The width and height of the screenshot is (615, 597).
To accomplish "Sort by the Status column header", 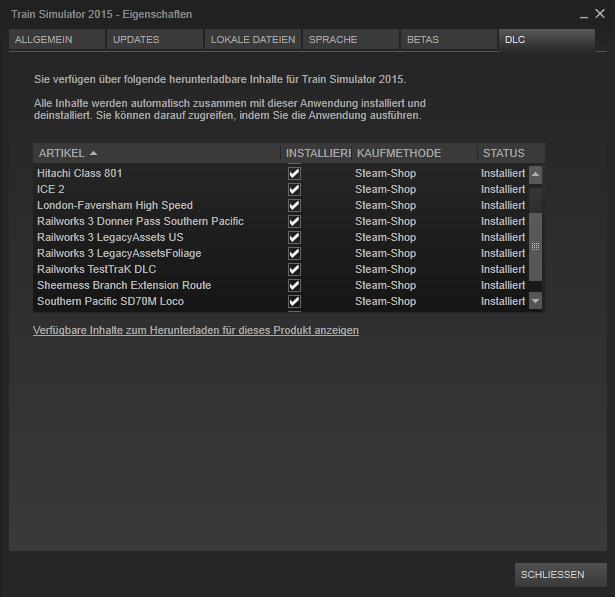I will pyautogui.click(x=511, y=153).
